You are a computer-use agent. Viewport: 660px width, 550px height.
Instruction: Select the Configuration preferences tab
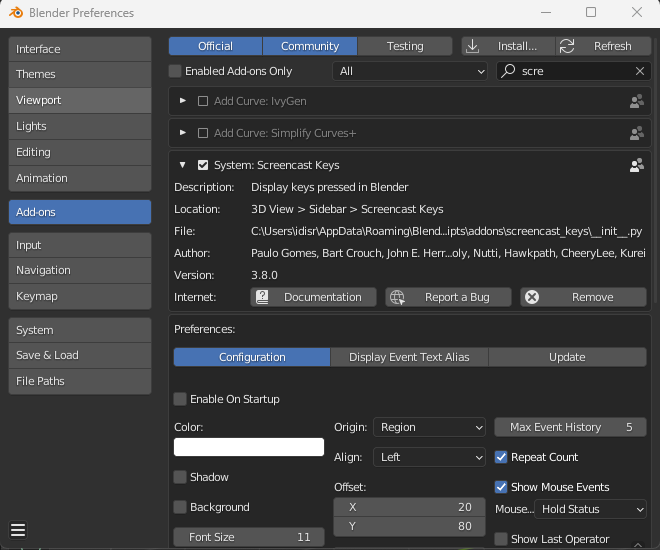(x=252, y=357)
